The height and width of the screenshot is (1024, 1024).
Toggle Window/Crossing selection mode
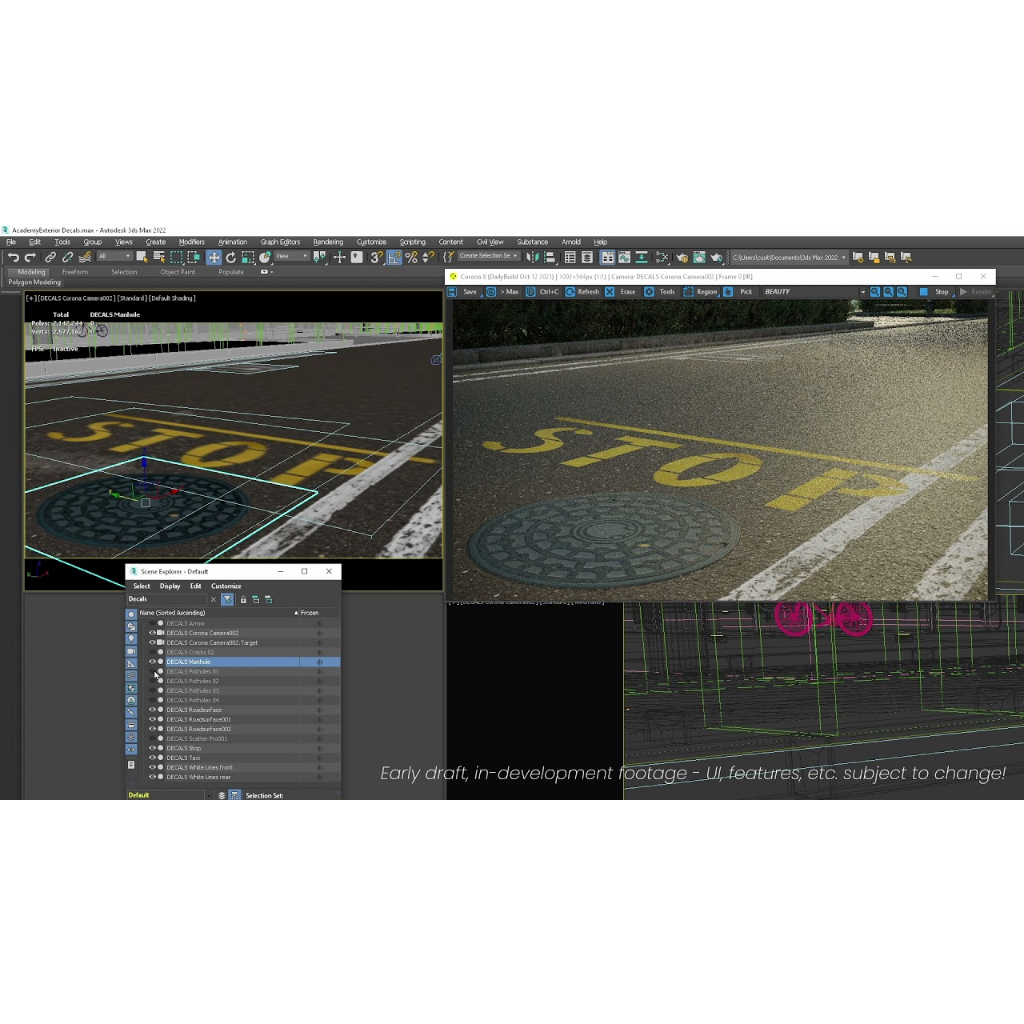(193, 257)
